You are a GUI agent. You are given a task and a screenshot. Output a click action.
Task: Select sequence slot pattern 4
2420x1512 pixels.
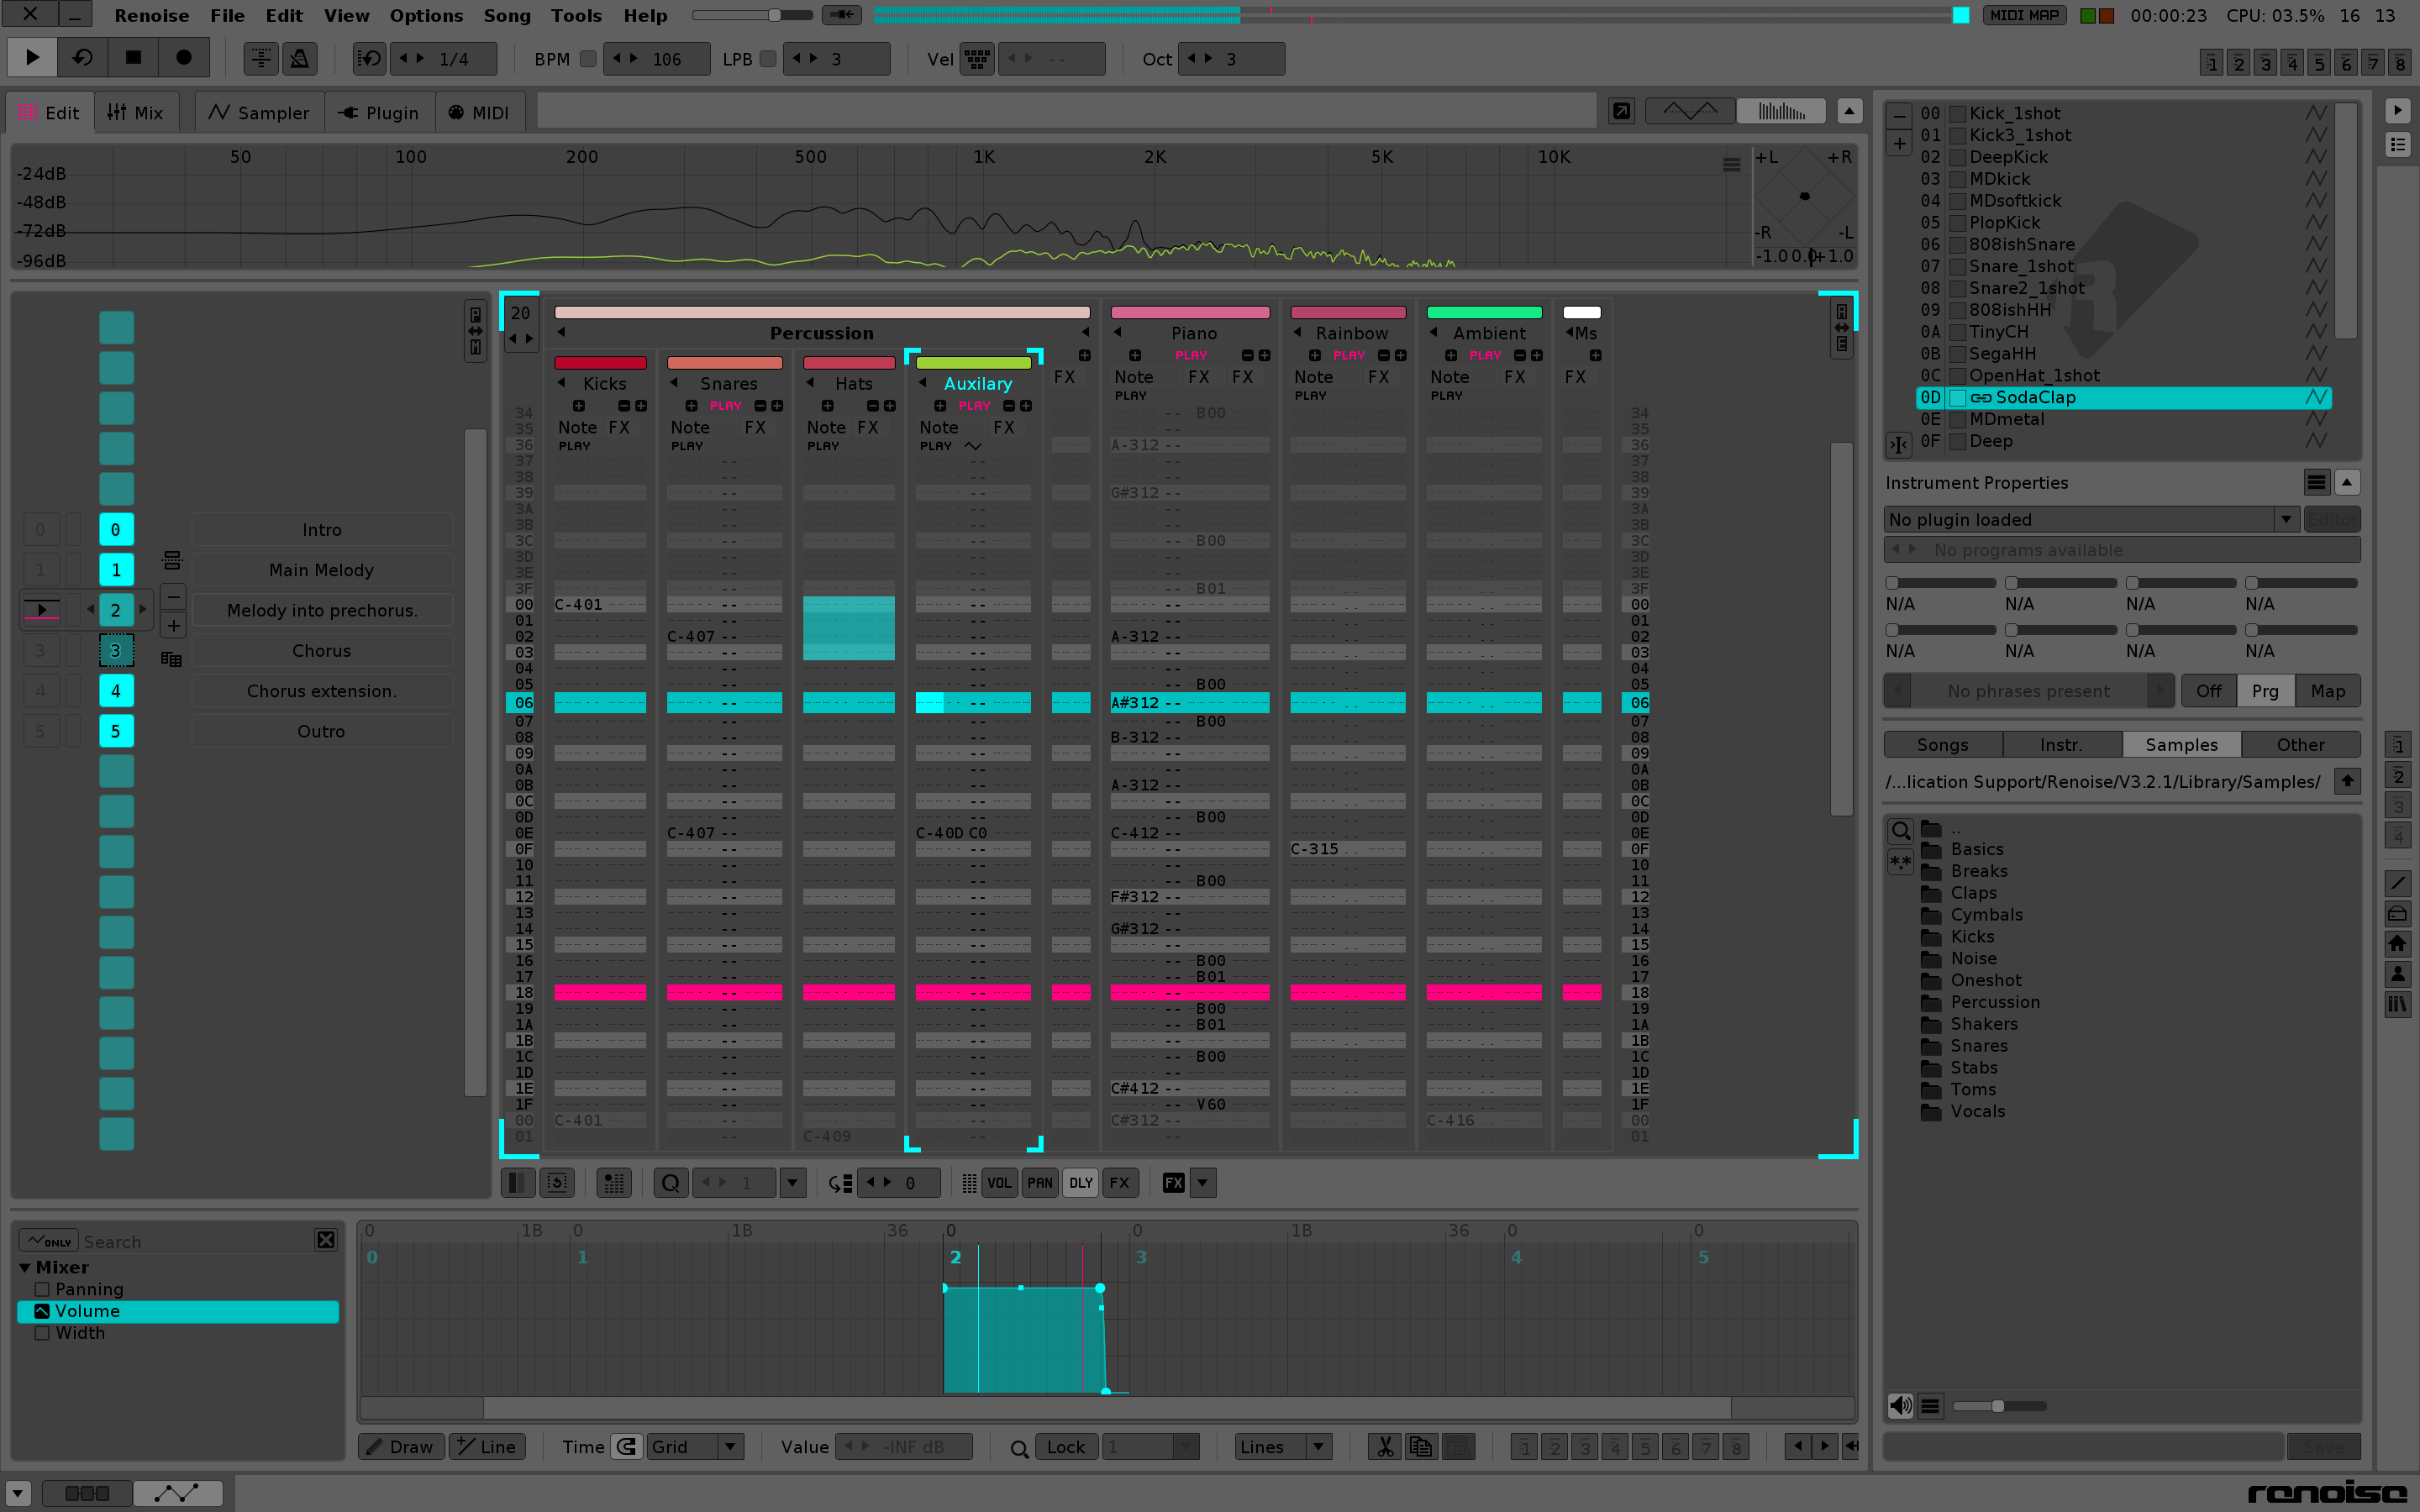click(116, 691)
